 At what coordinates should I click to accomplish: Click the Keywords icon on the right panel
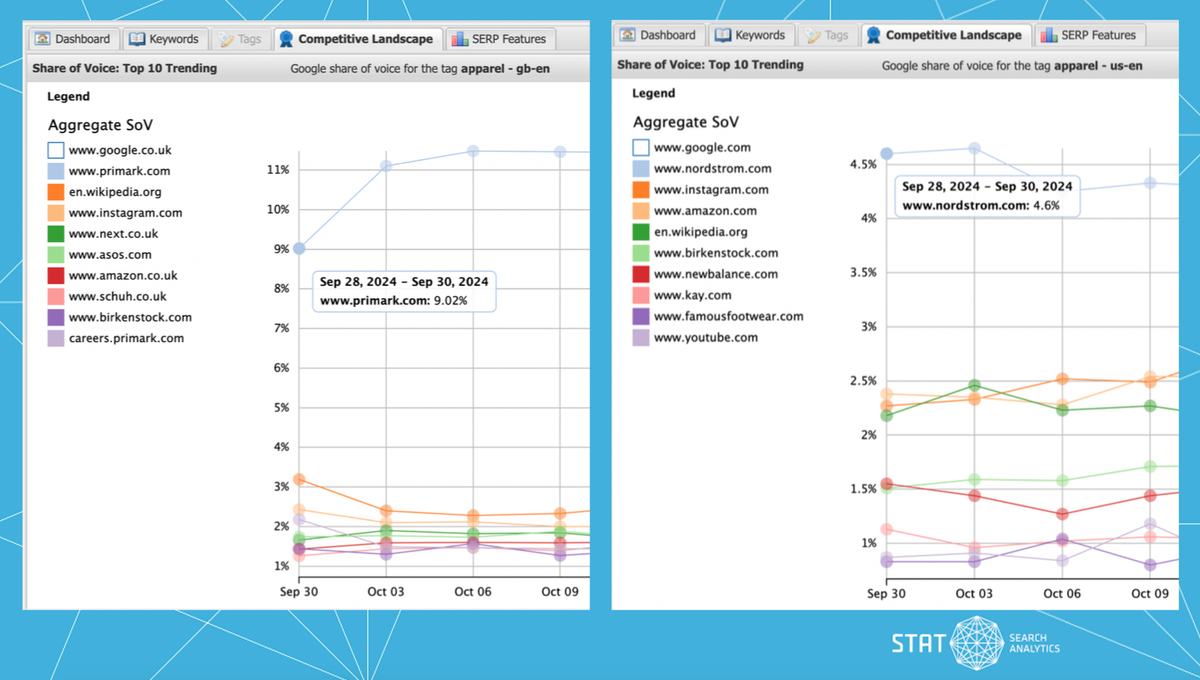coord(722,34)
